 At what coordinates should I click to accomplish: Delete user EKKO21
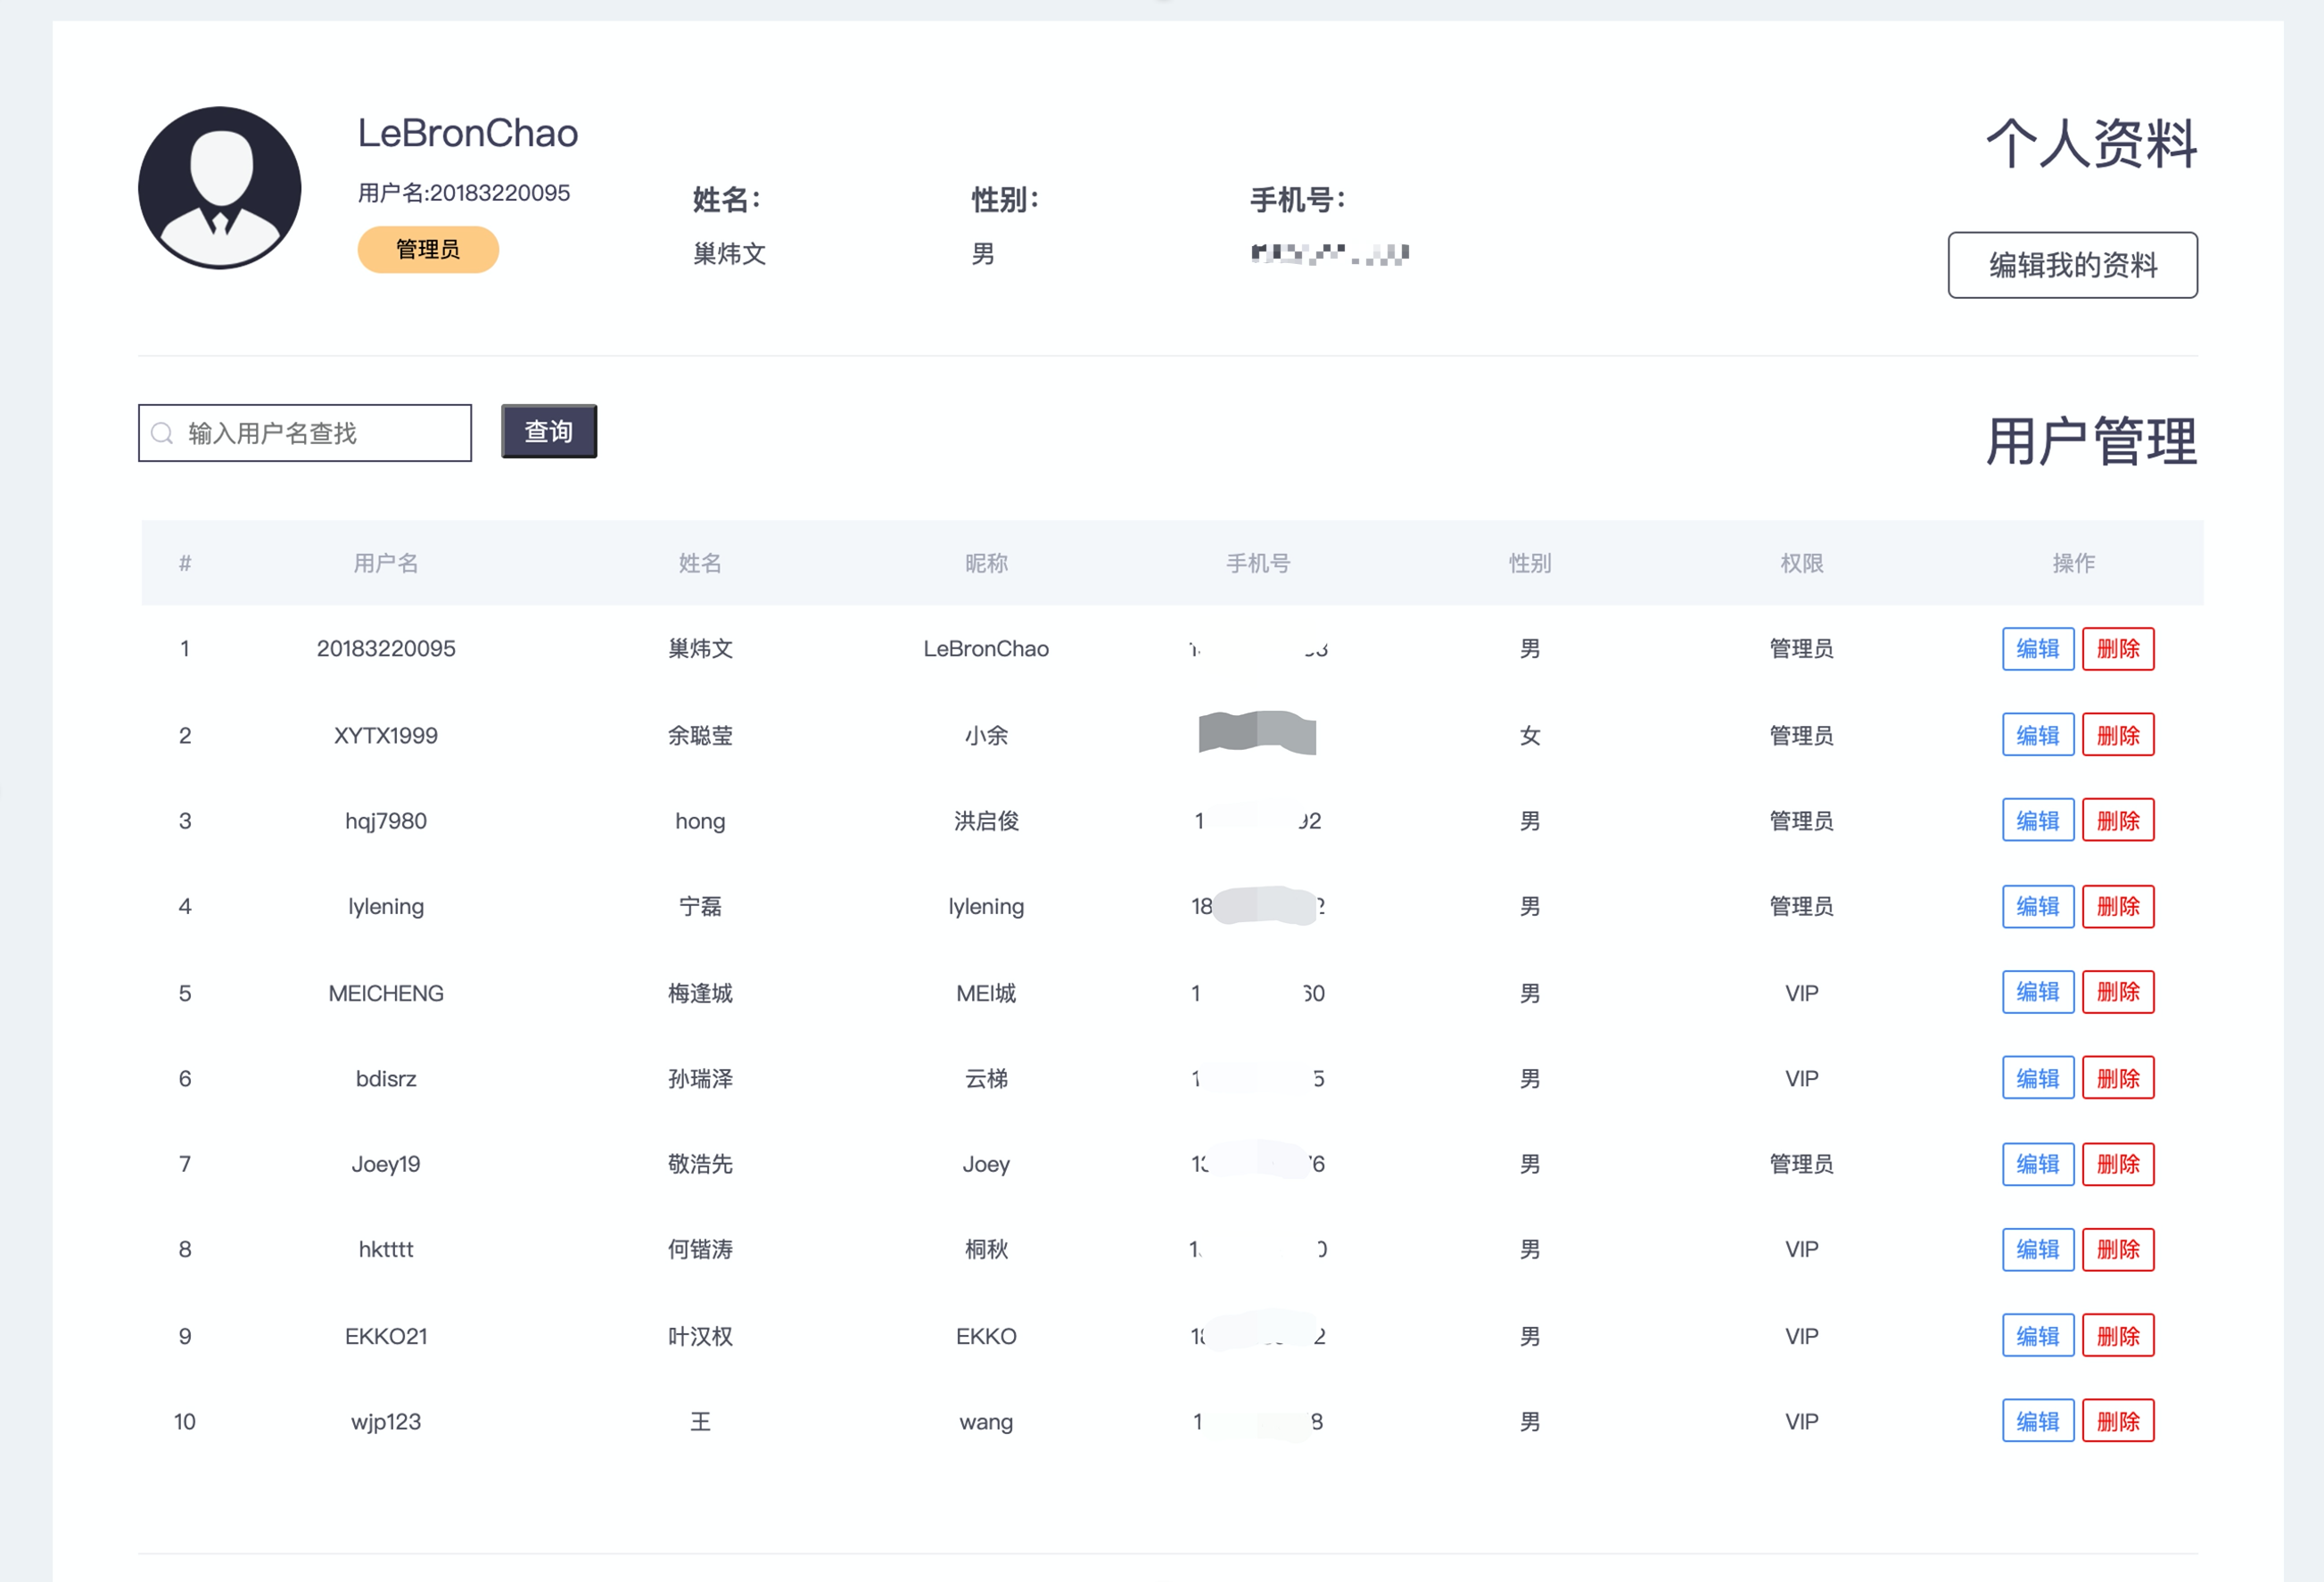coord(2118,1336)
